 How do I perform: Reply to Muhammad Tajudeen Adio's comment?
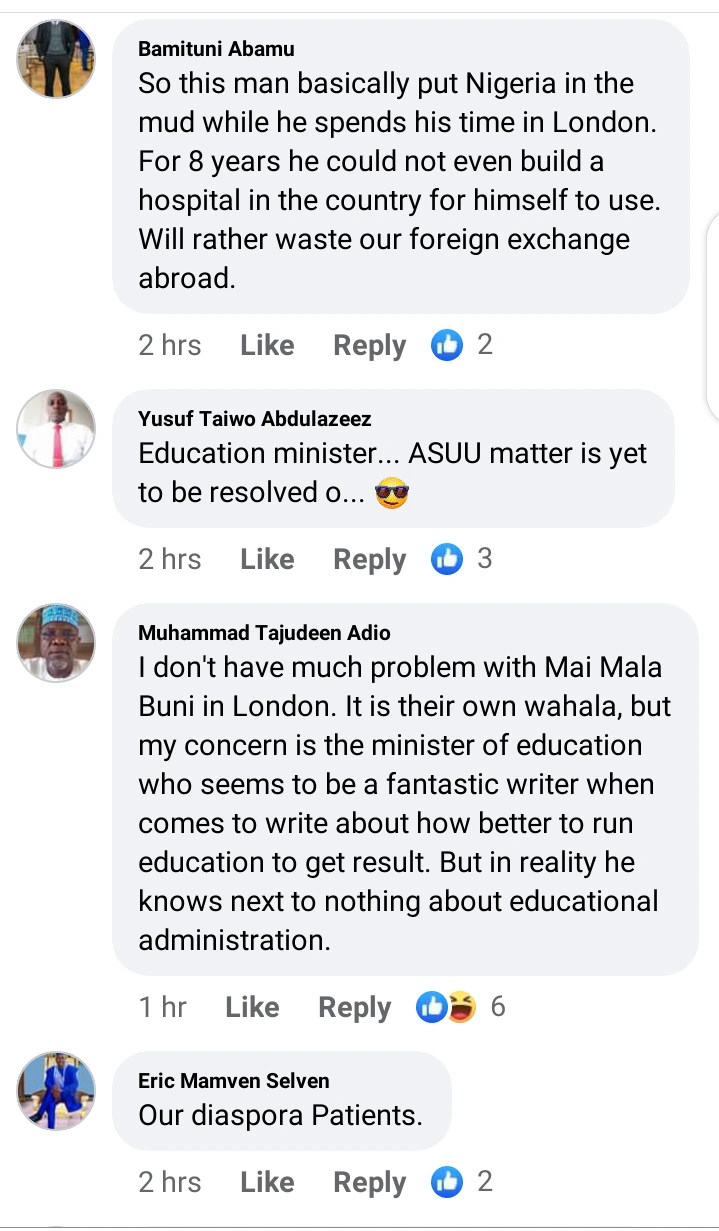point(354,1007)
